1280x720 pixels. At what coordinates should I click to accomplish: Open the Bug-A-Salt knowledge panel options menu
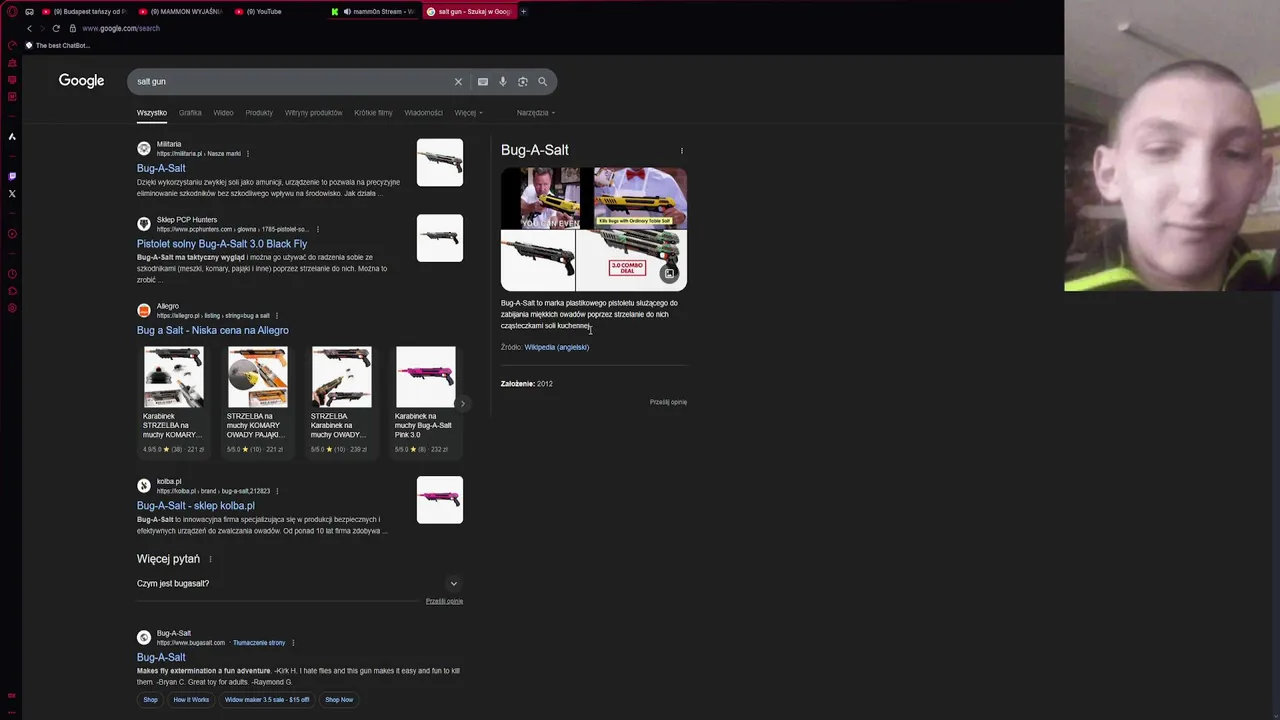pyautogui.click(x=682, y=151)
